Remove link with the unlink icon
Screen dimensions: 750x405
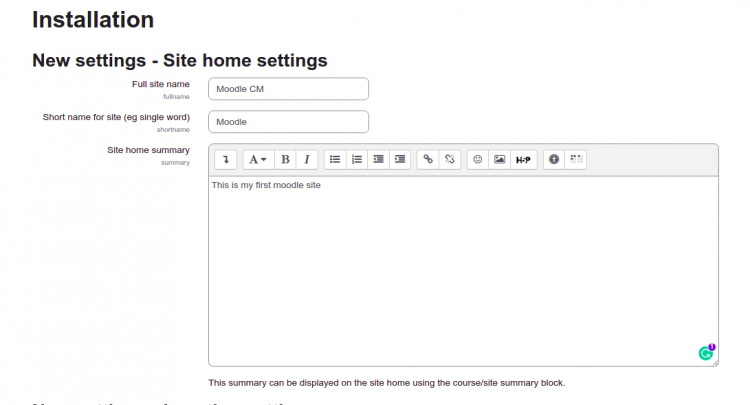click(450, 159)
